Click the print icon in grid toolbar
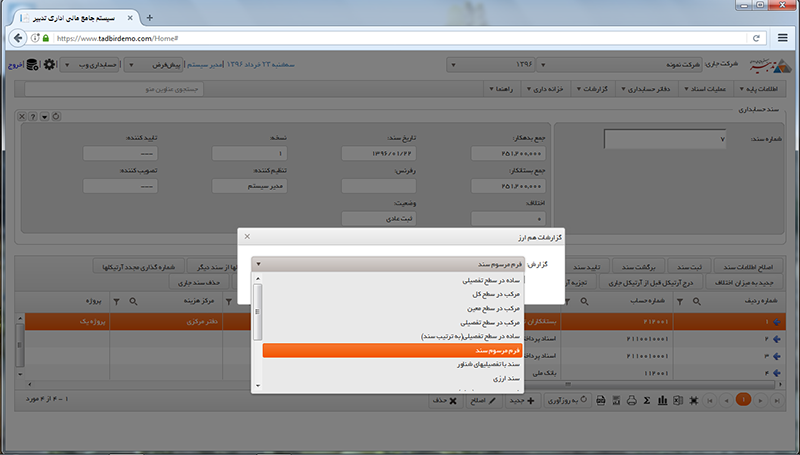Image resolution: width=800 pixels, height=455 pixels. click(631, 400)
